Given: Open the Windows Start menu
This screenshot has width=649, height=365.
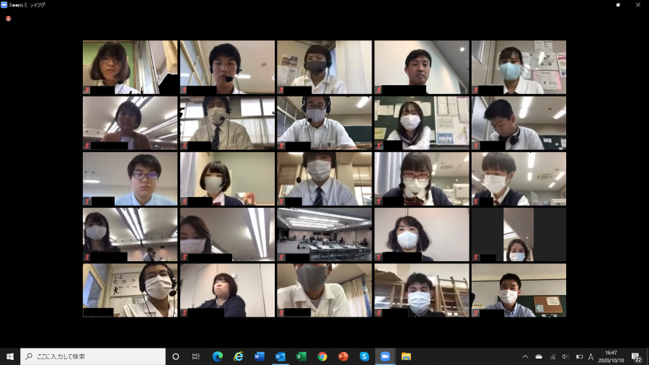Looking at the screenshot, I should pyautogui.click(x=10, y=356).
